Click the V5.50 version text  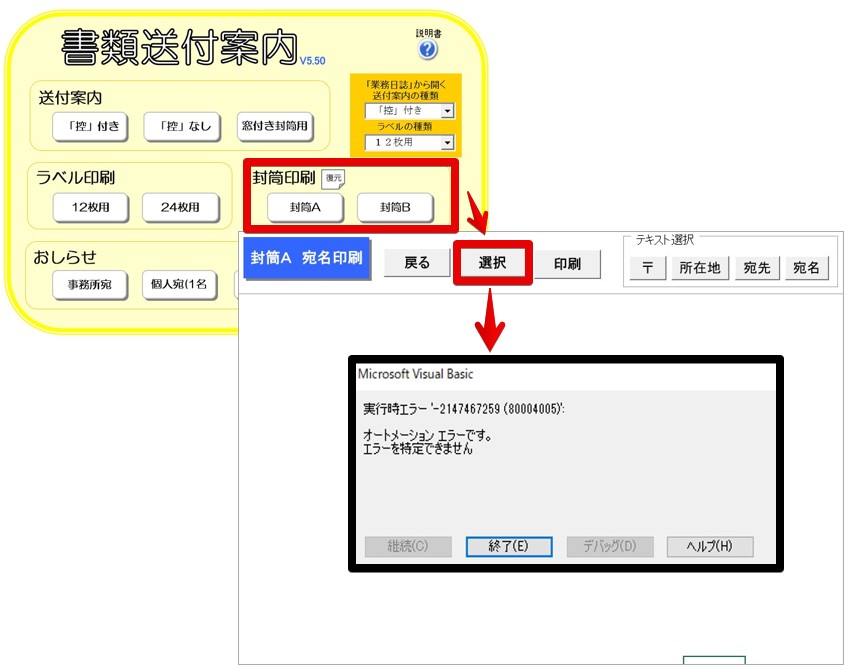(x=313, y=61)
